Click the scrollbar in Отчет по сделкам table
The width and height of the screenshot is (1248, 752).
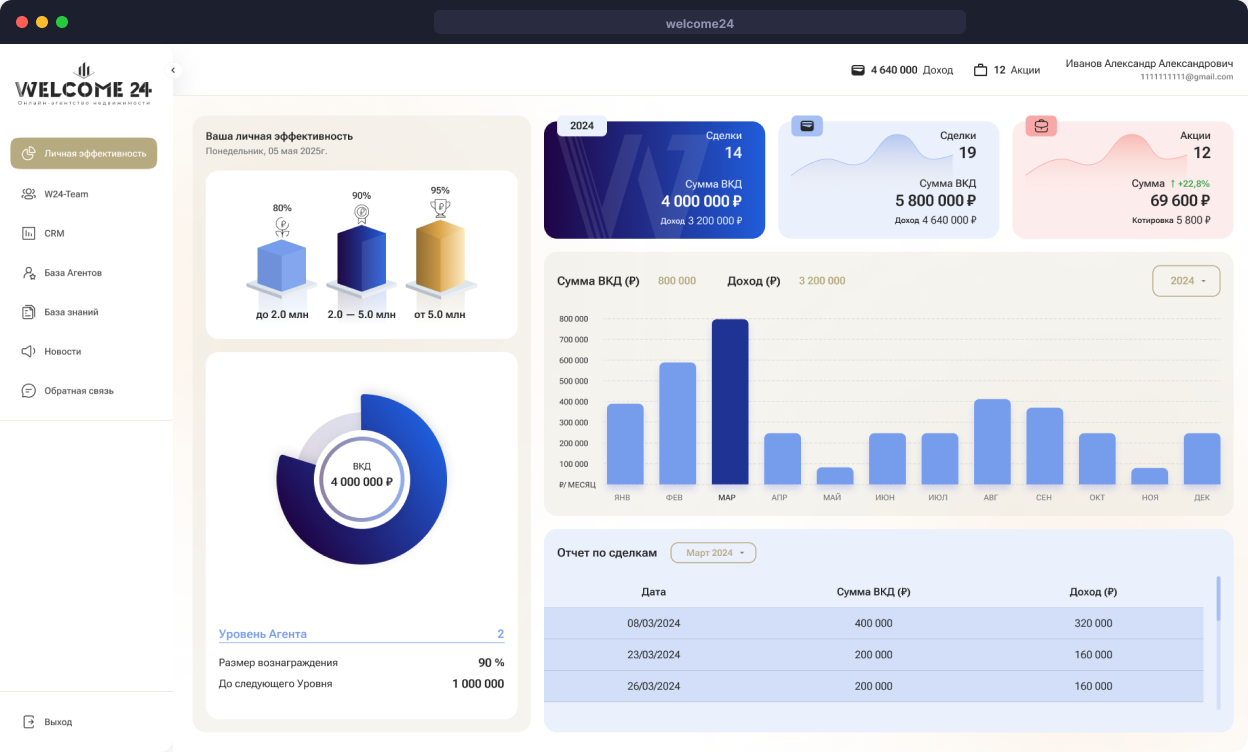click(1217, 598)
